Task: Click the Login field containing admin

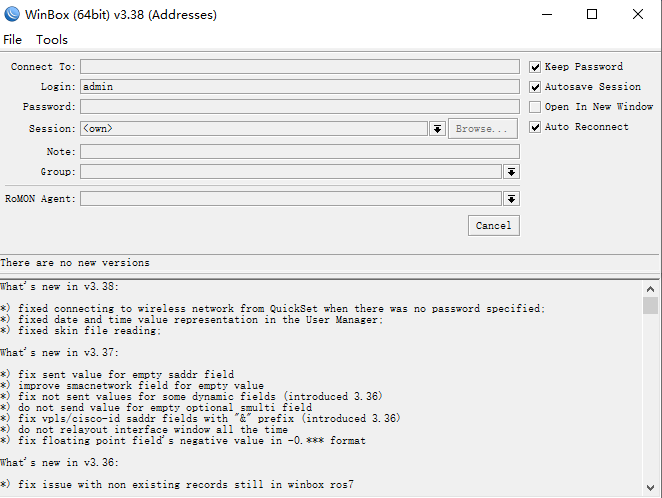Action: click(x=300, y=87)
